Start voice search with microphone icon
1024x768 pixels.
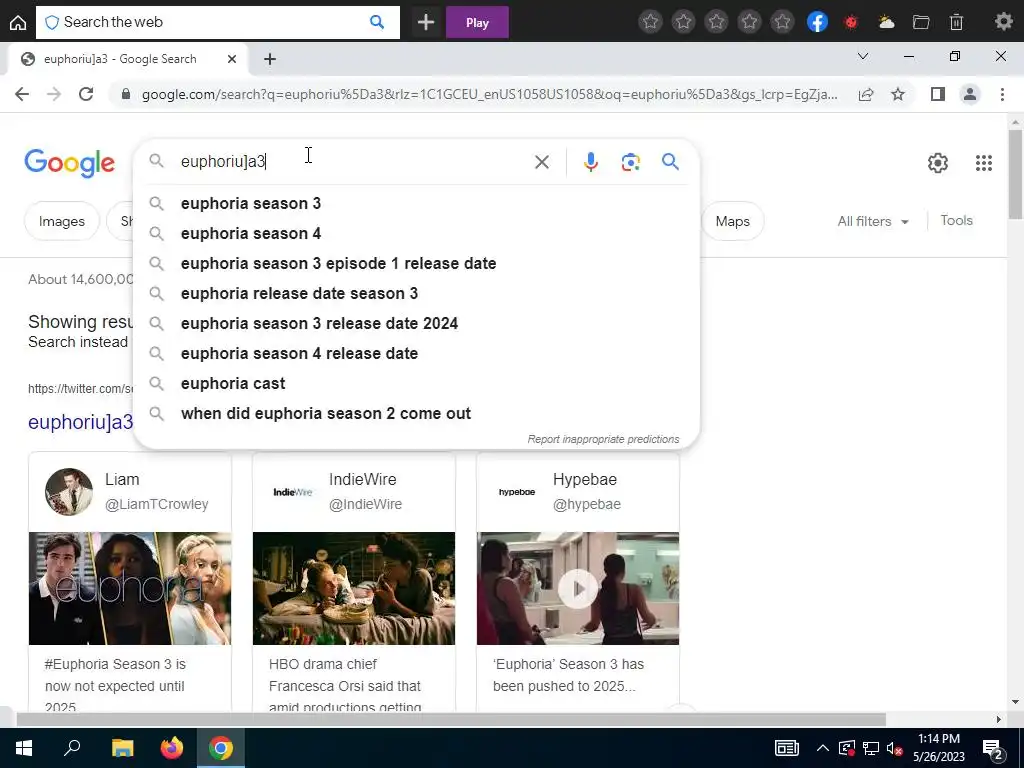tap(590, 162)
